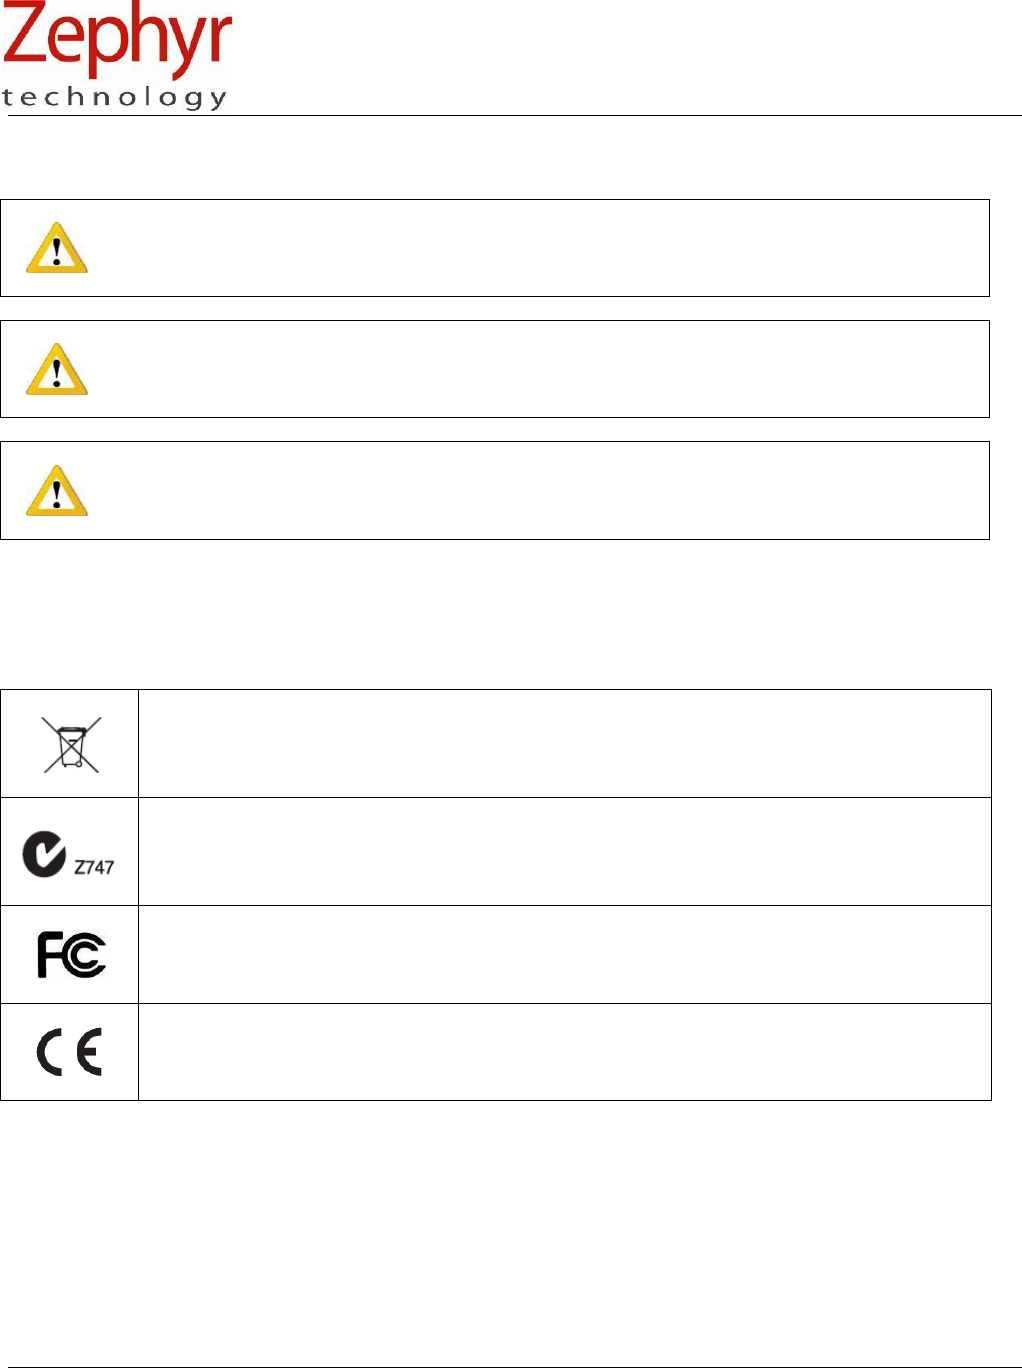Click the red Zephyr wordmark logo

tap(117, 40)
